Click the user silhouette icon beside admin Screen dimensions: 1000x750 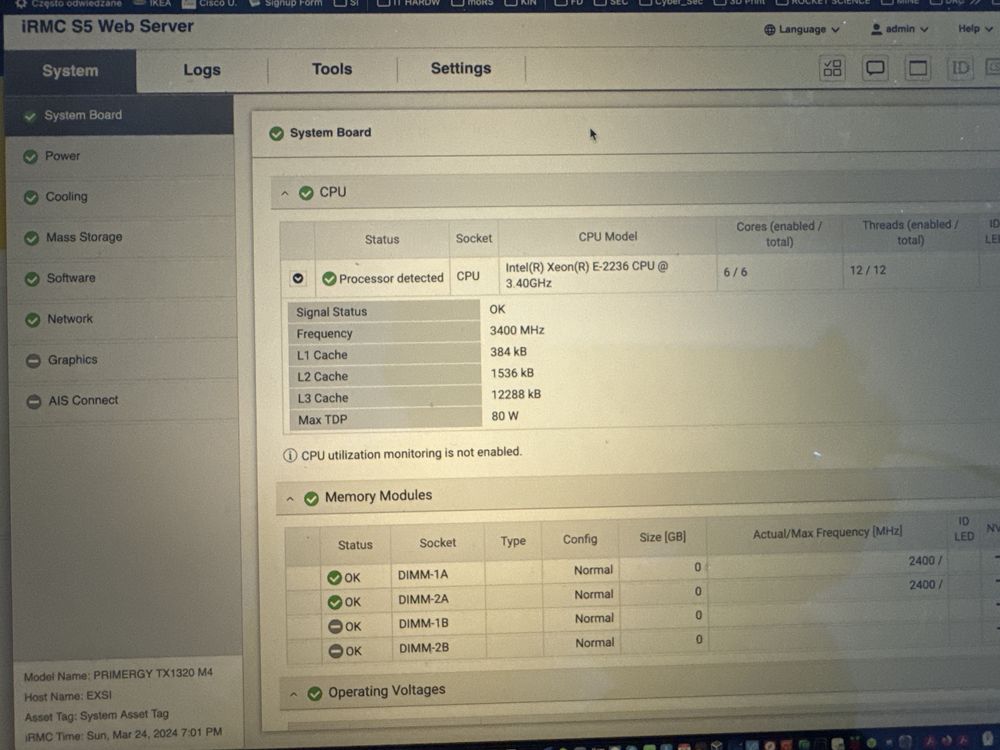click(x=876, y=29)
